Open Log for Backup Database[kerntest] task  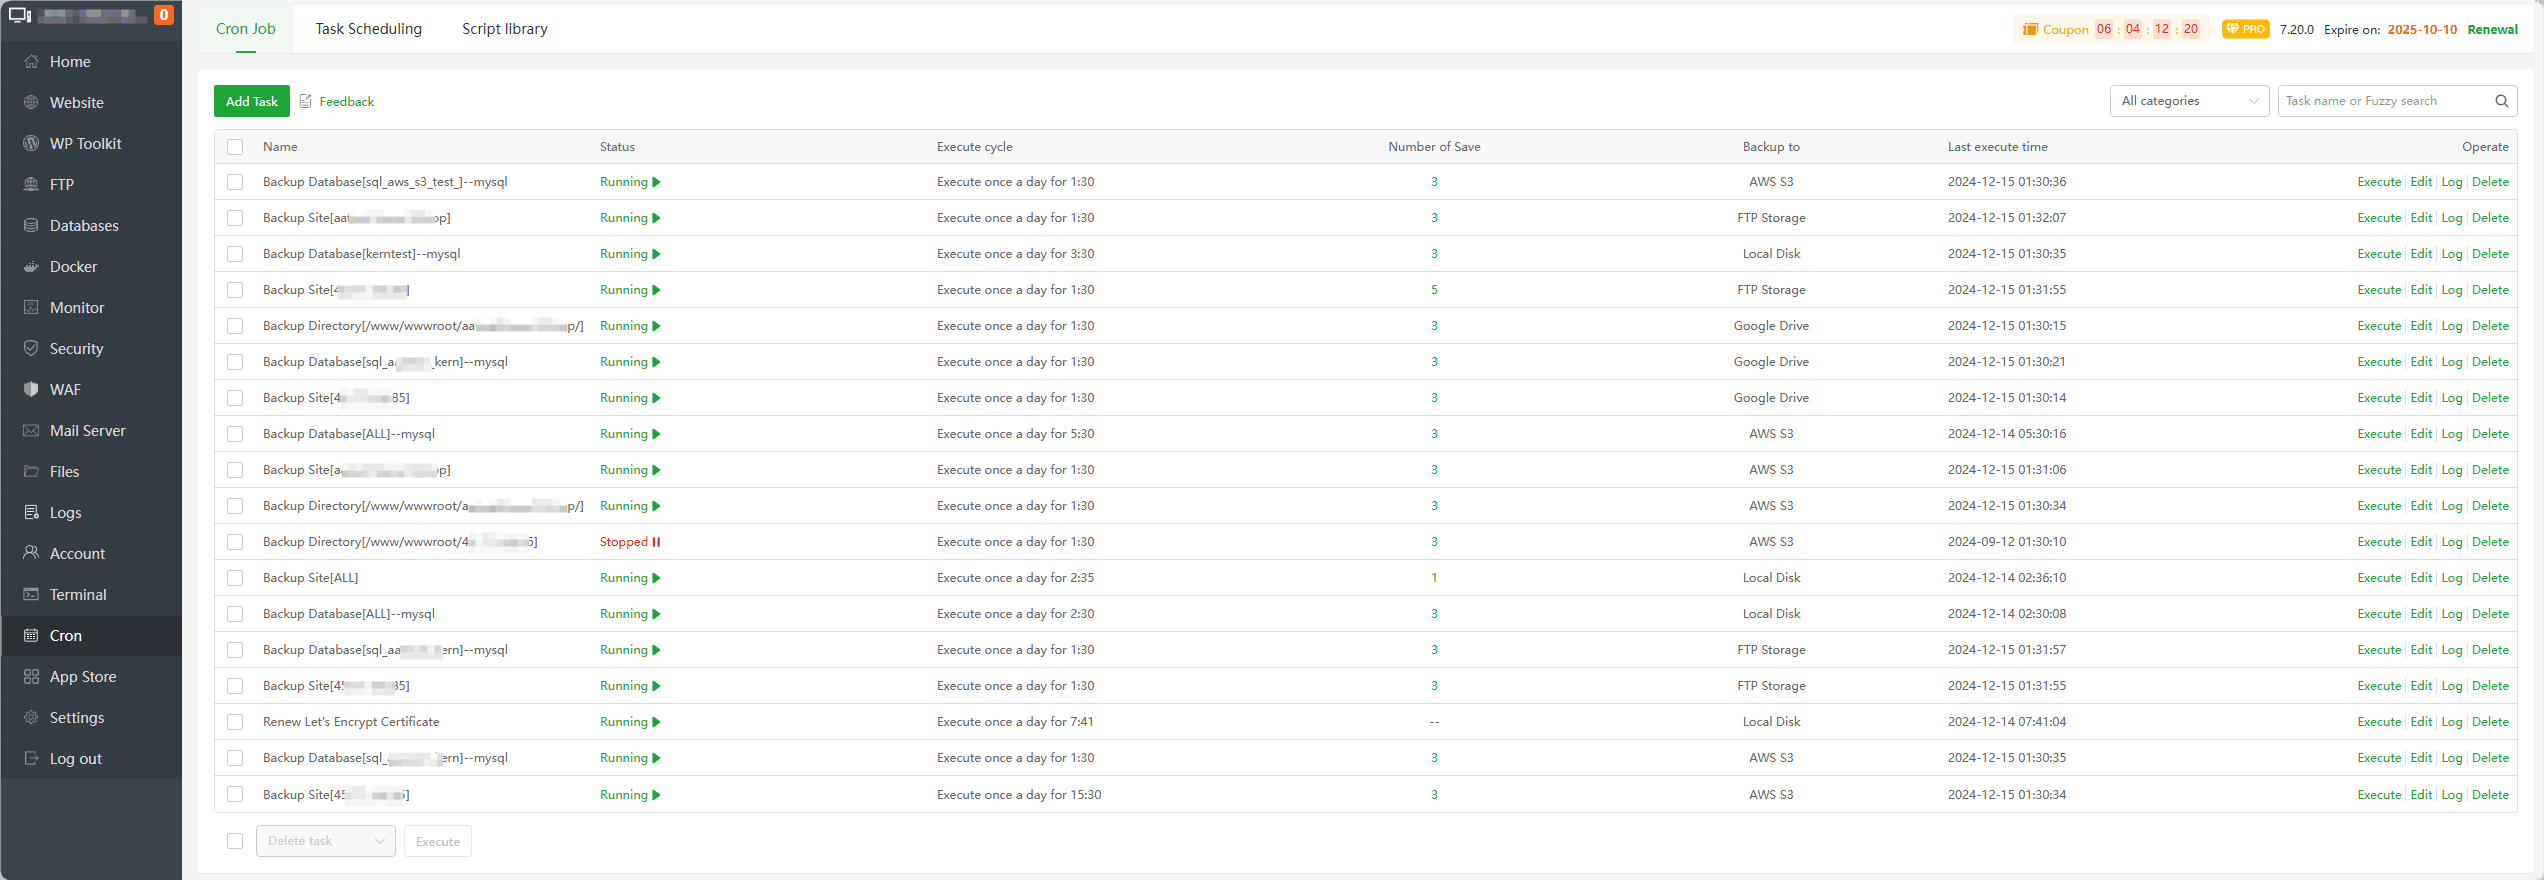click(x=2451, y=254)
